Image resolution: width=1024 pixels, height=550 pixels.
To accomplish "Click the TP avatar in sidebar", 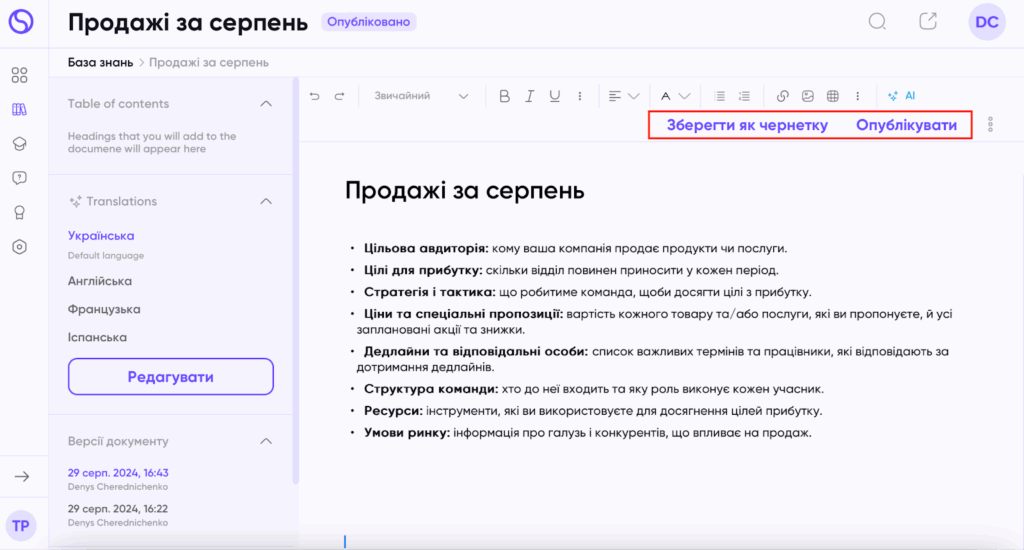I will tap(21, 526).
